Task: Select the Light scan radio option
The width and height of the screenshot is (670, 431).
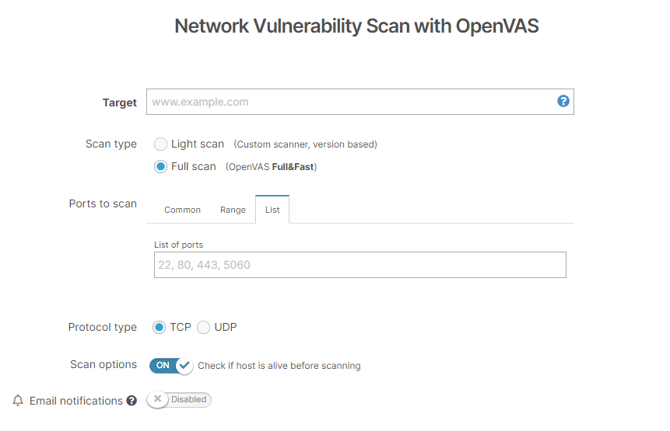Action: point(160,144)
